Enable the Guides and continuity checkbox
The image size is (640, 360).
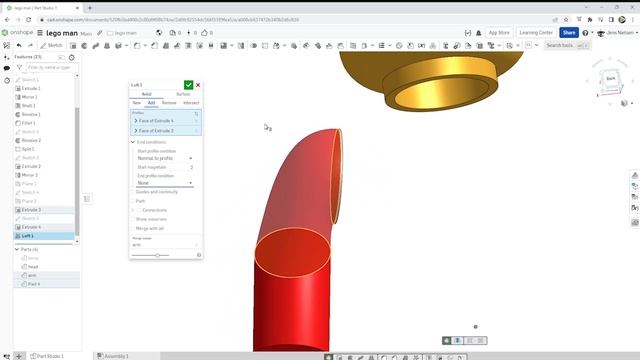(x=133, y=192)
